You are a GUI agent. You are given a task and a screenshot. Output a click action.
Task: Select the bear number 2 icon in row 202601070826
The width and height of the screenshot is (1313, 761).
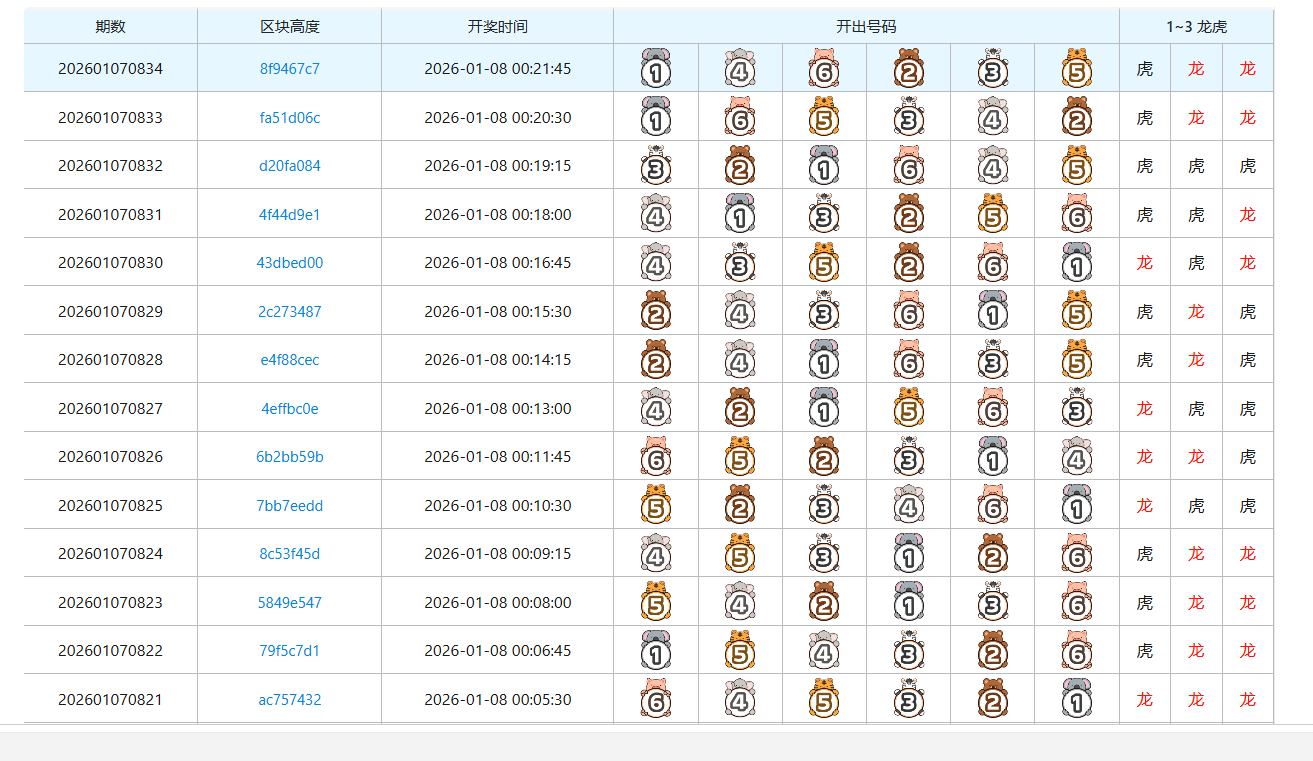pyautogui.click(x=823, y=457)
